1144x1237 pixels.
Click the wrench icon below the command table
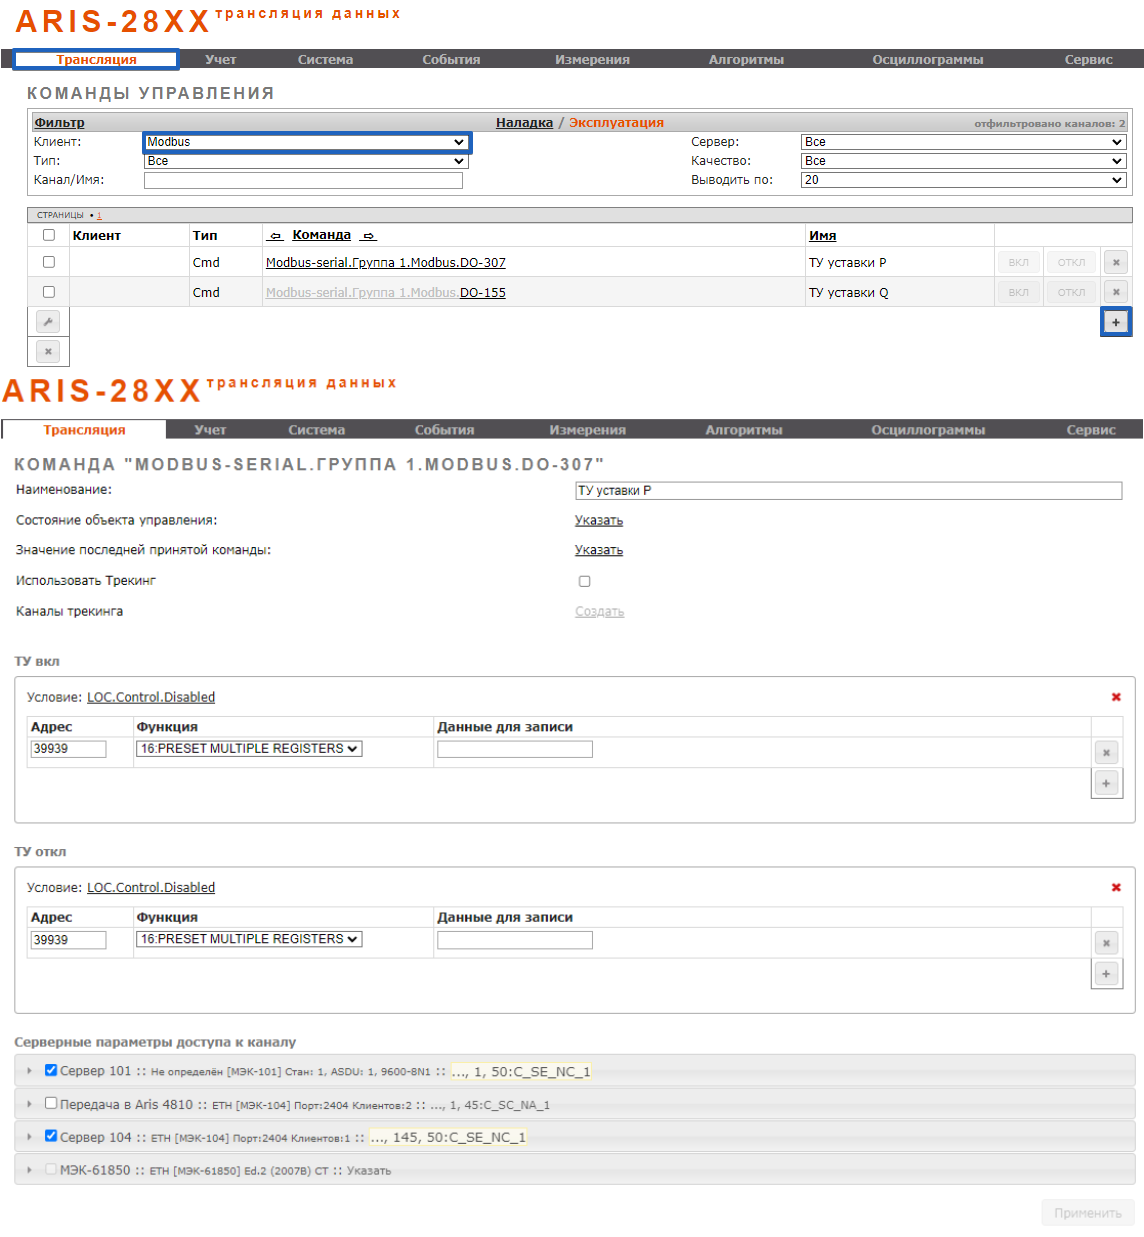(x=48, y=322)
